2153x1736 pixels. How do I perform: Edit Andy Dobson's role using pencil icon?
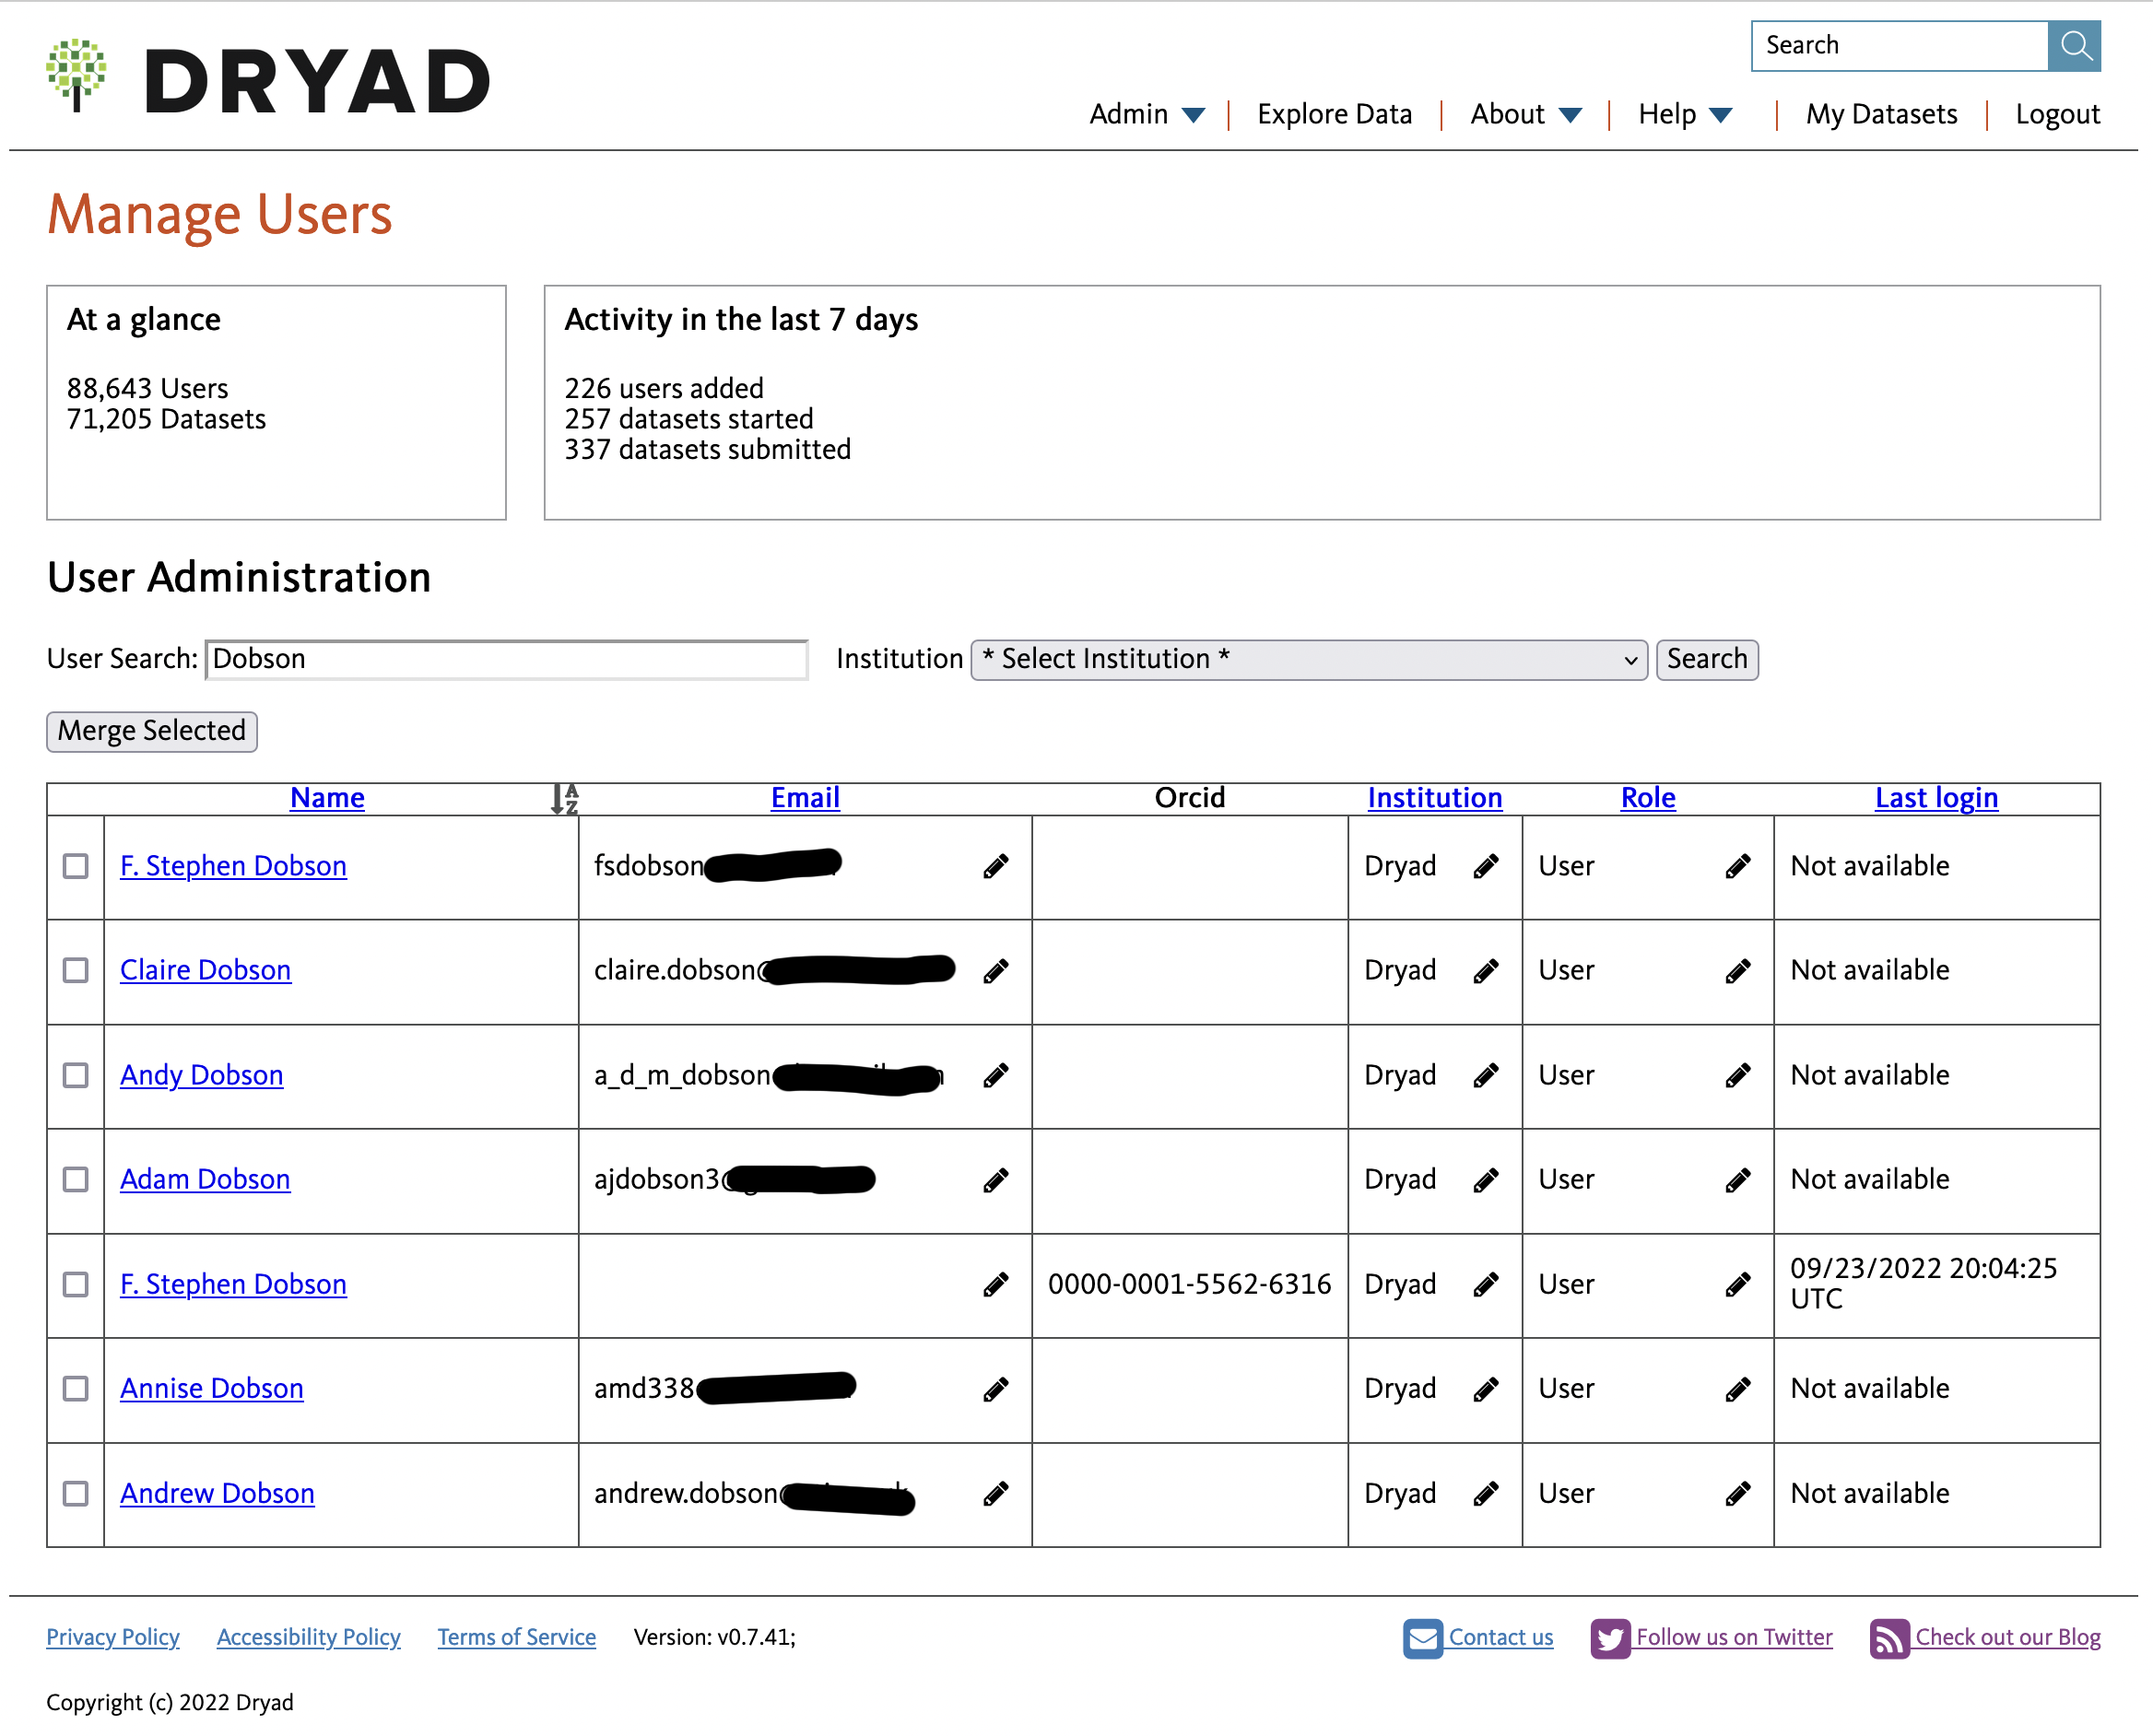click(1739, 1075)
